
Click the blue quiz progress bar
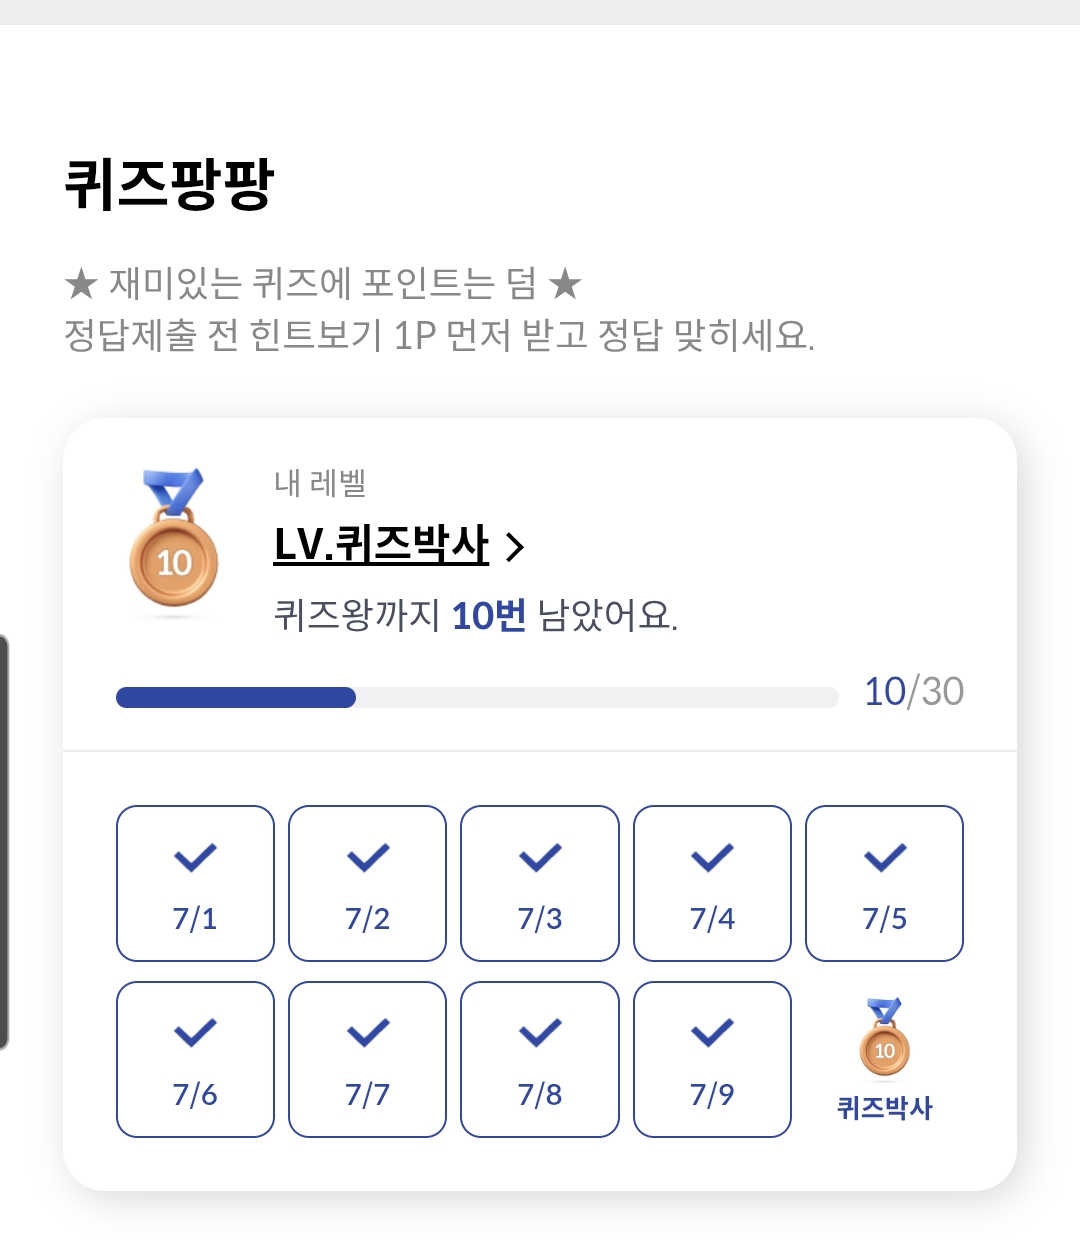point(477,697)
